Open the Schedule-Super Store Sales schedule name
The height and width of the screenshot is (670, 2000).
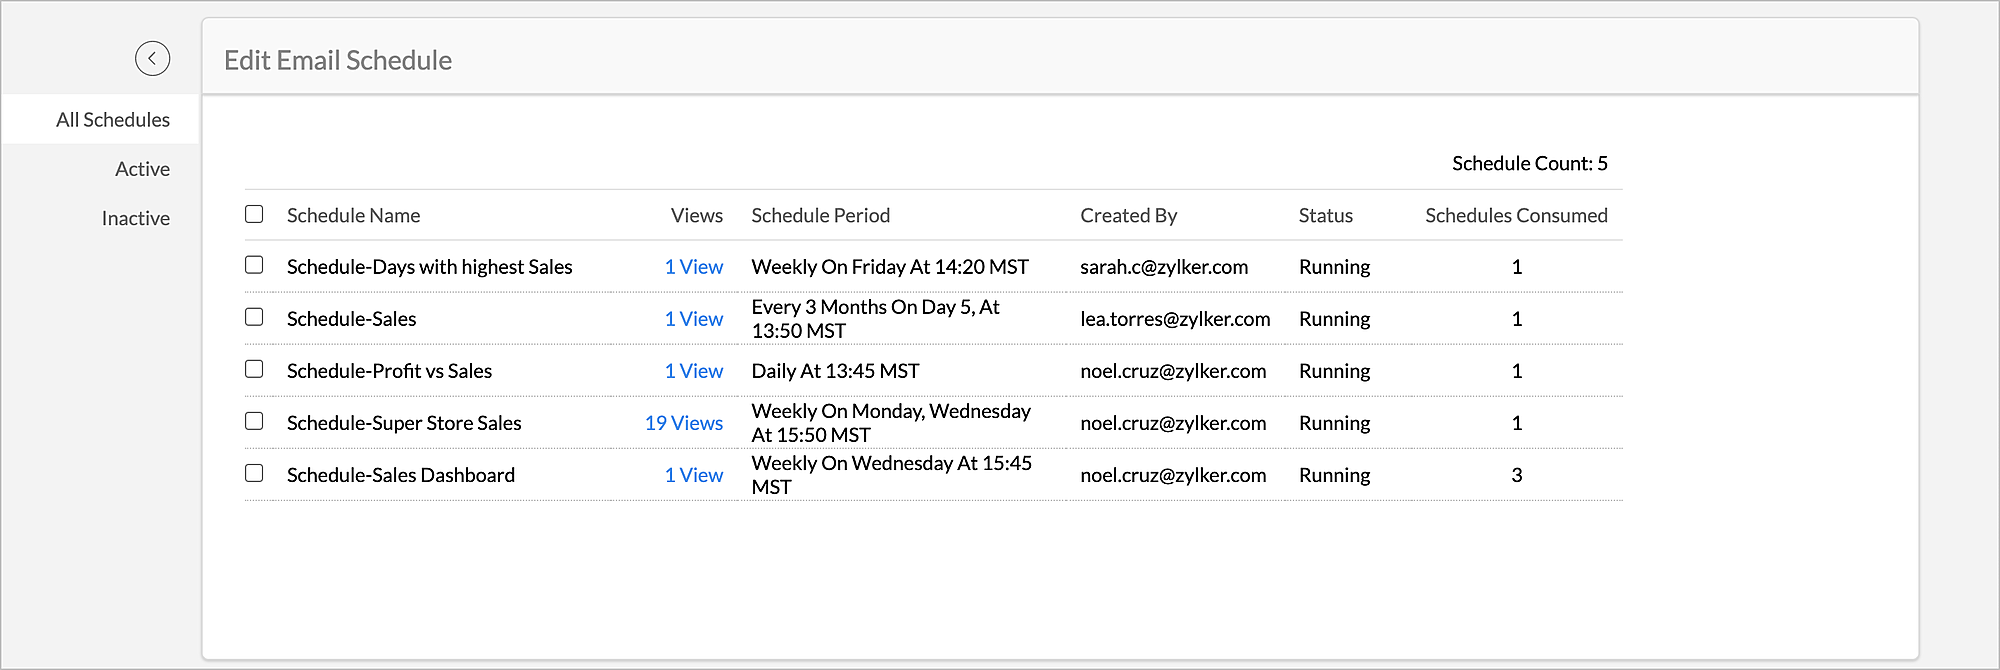[x=404, y=423]
